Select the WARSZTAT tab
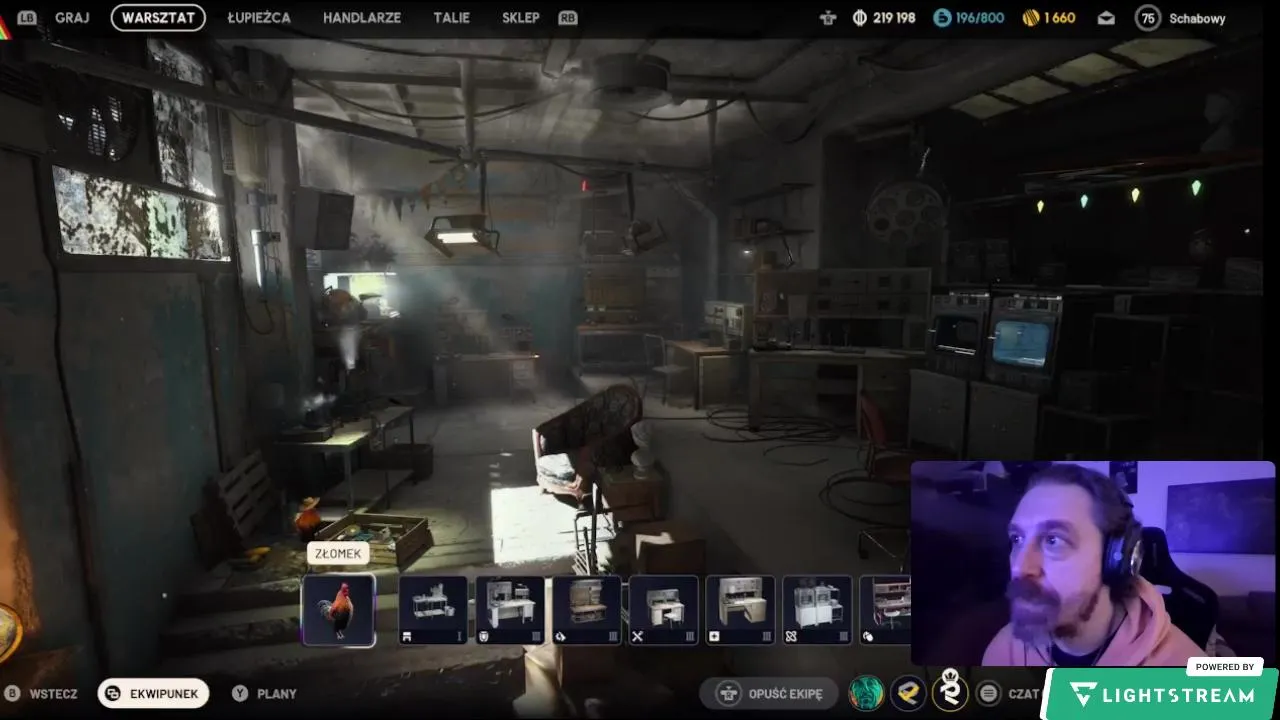The height and width of the screenshot is (720, 1280). (158, 18)
